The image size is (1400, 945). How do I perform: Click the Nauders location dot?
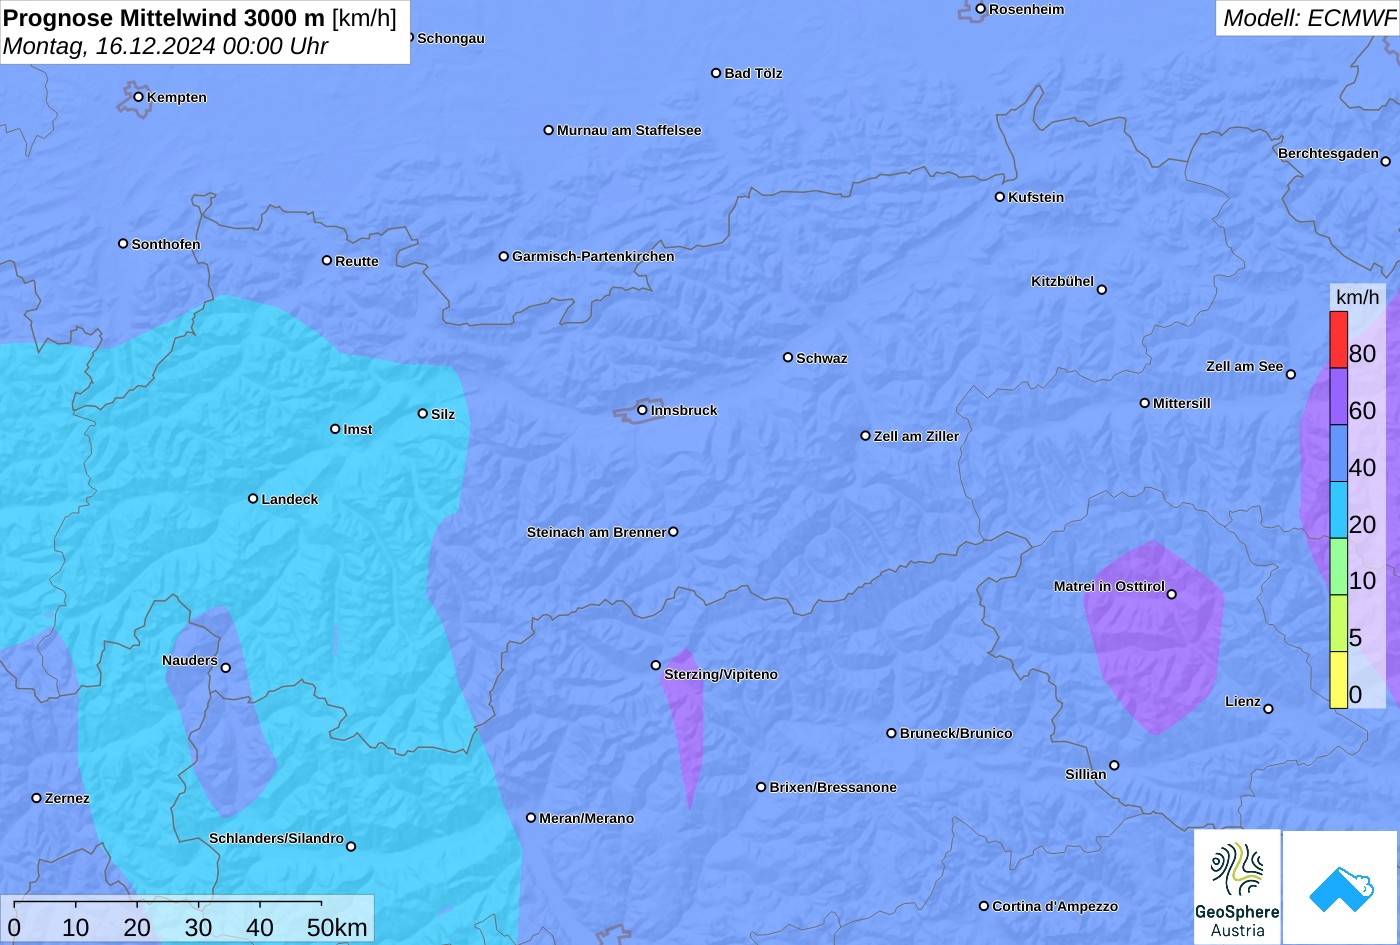(x=226, y=668)
